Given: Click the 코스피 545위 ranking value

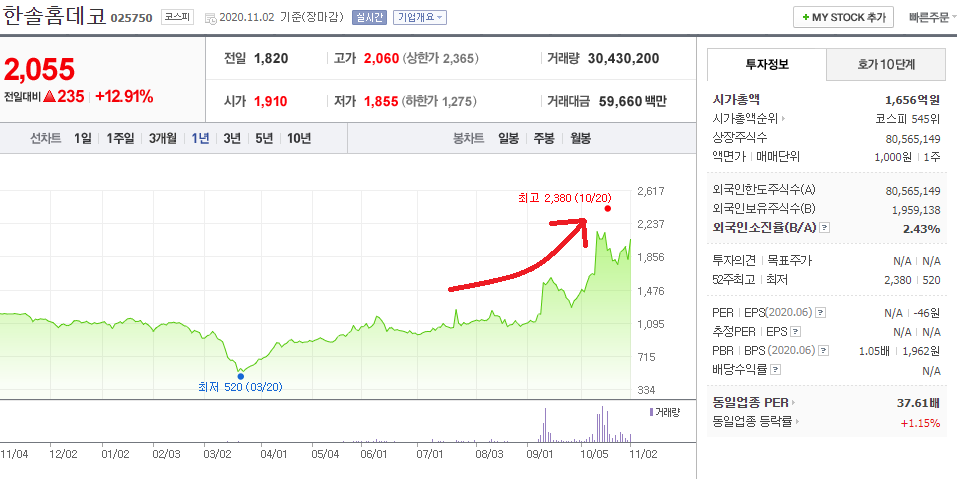Looking at the screenshot, I should pyautogui.click(x=907, y=119).
